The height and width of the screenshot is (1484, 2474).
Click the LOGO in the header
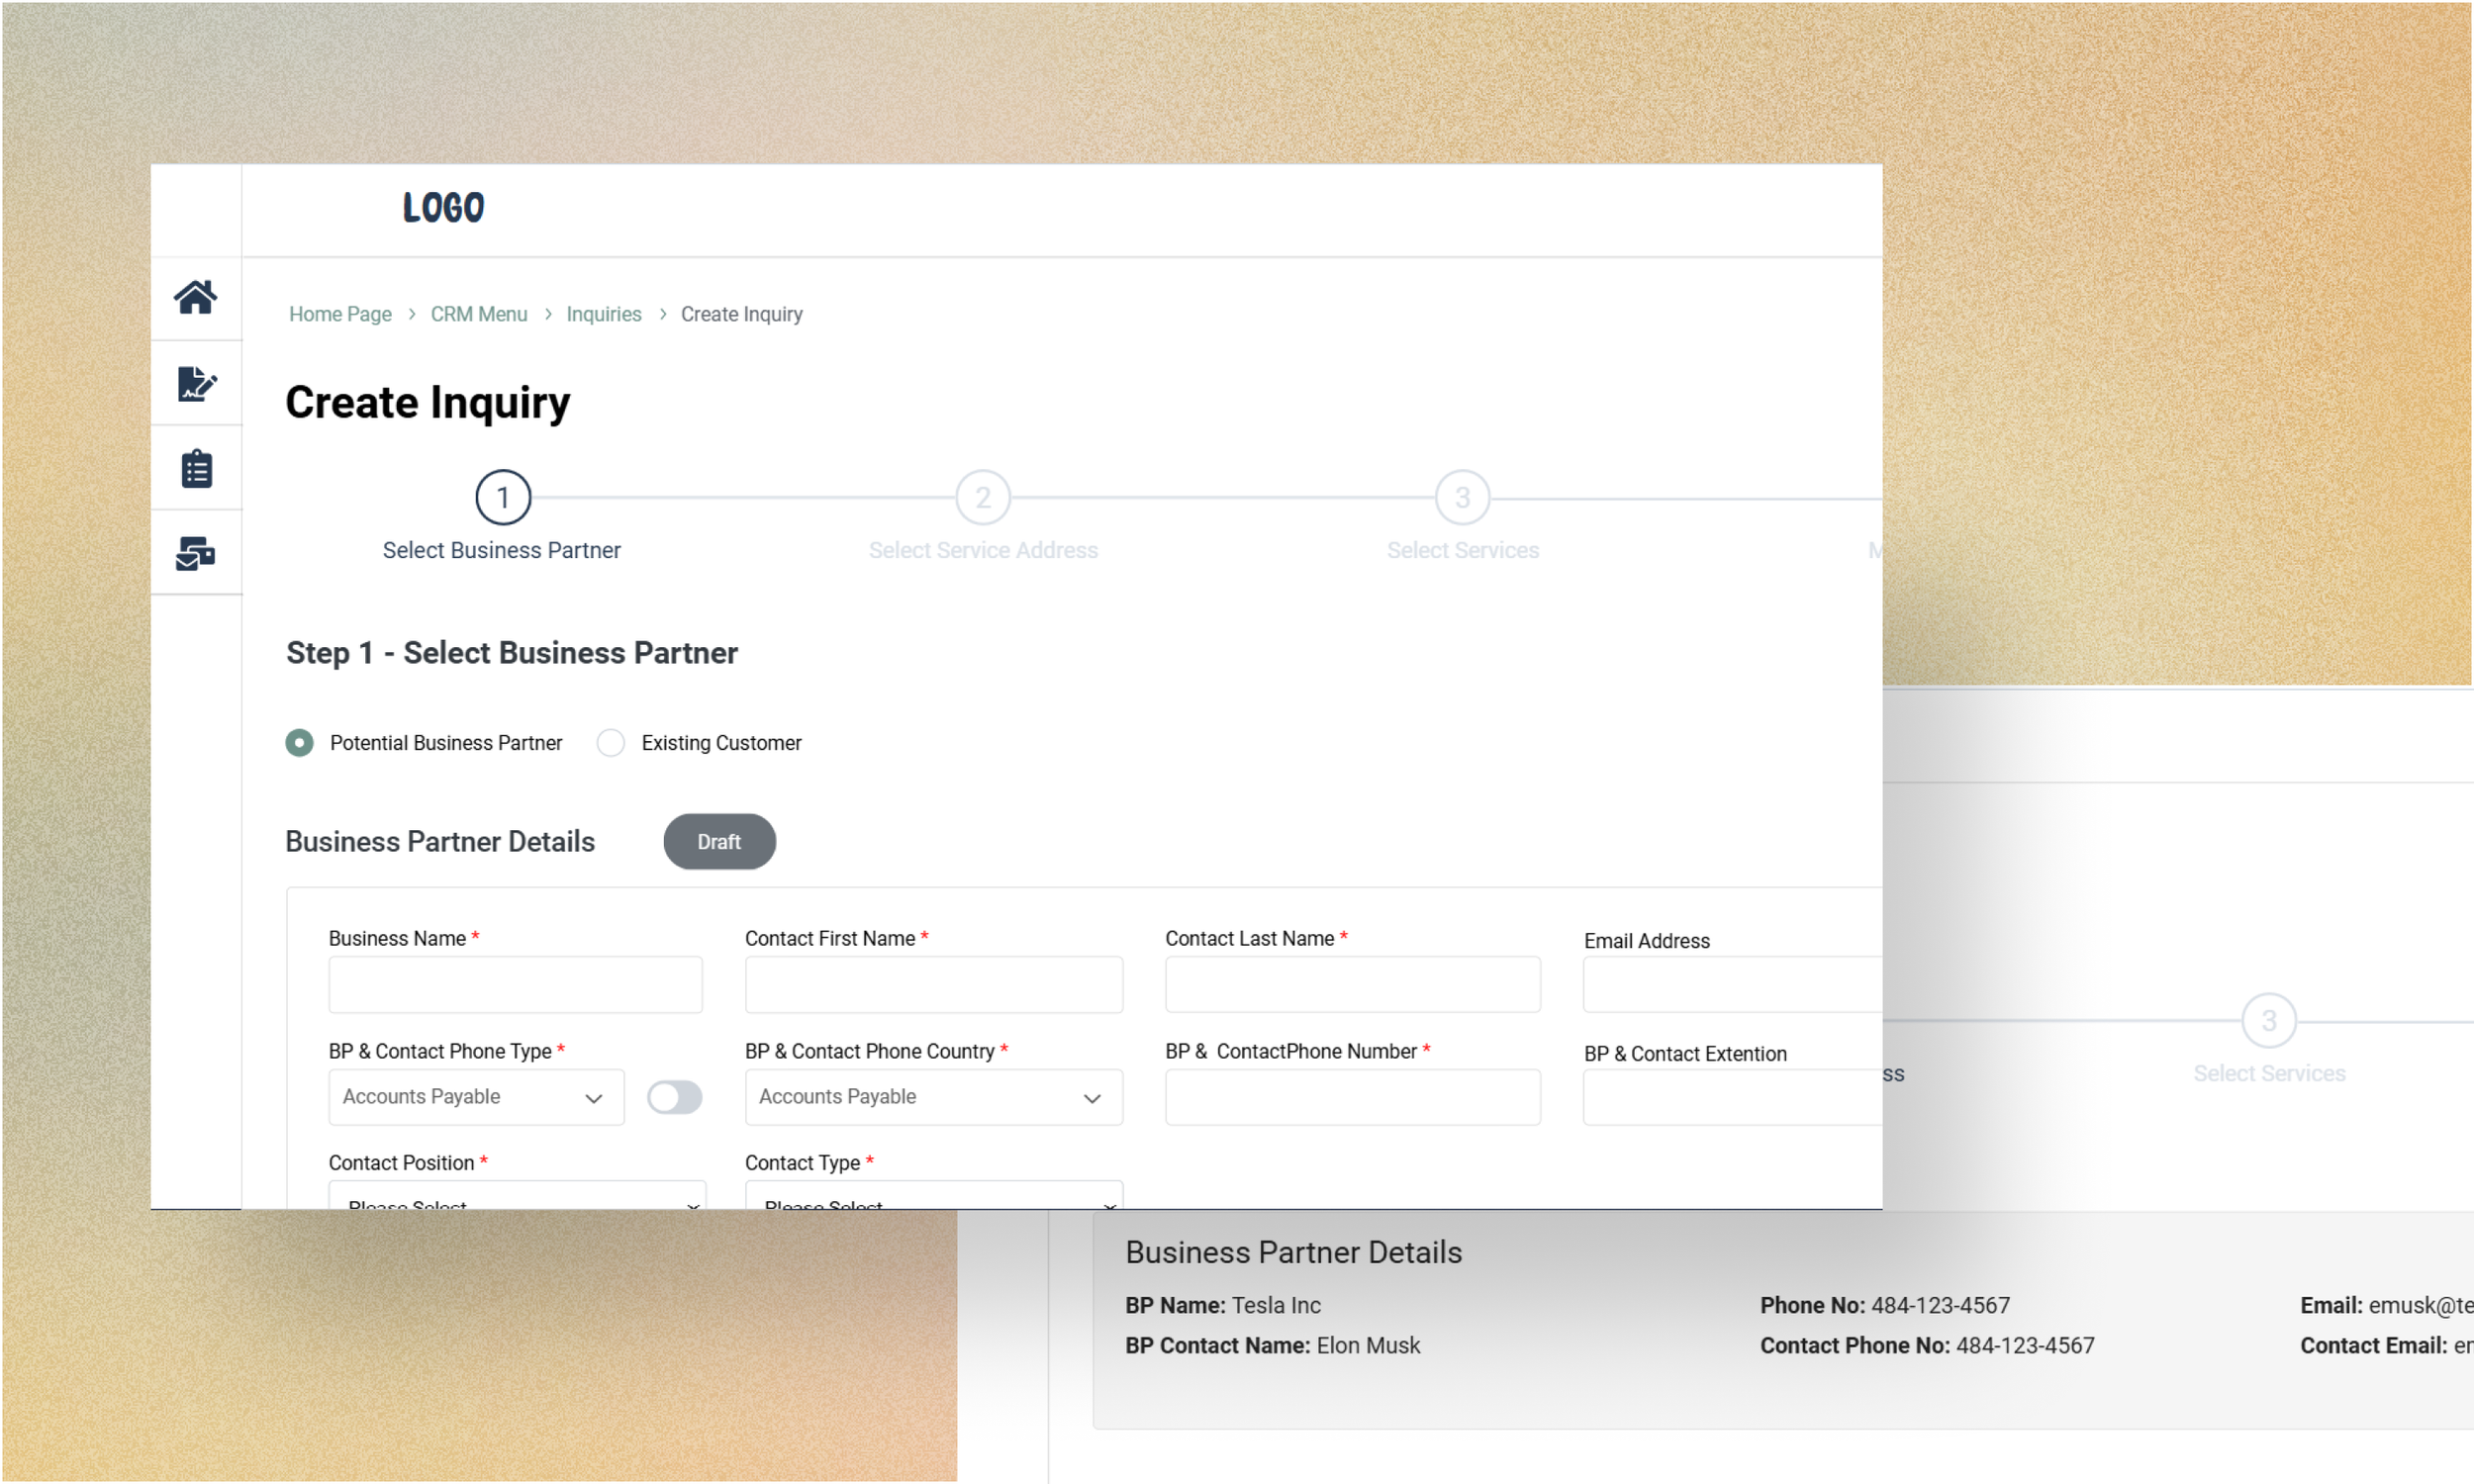[x=443, y=208]
